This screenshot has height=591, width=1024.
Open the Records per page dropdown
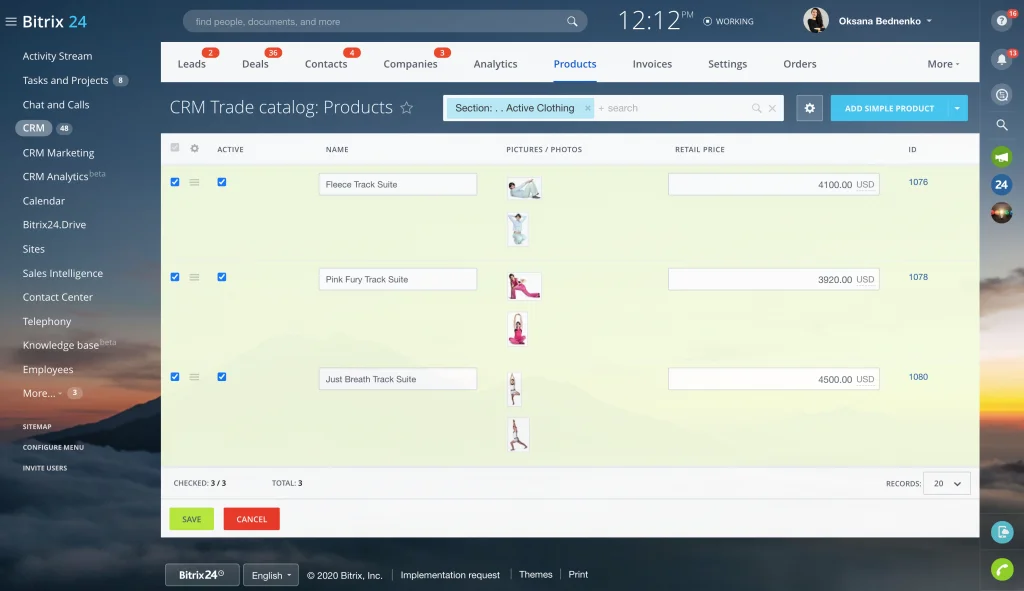click(946, 484)
